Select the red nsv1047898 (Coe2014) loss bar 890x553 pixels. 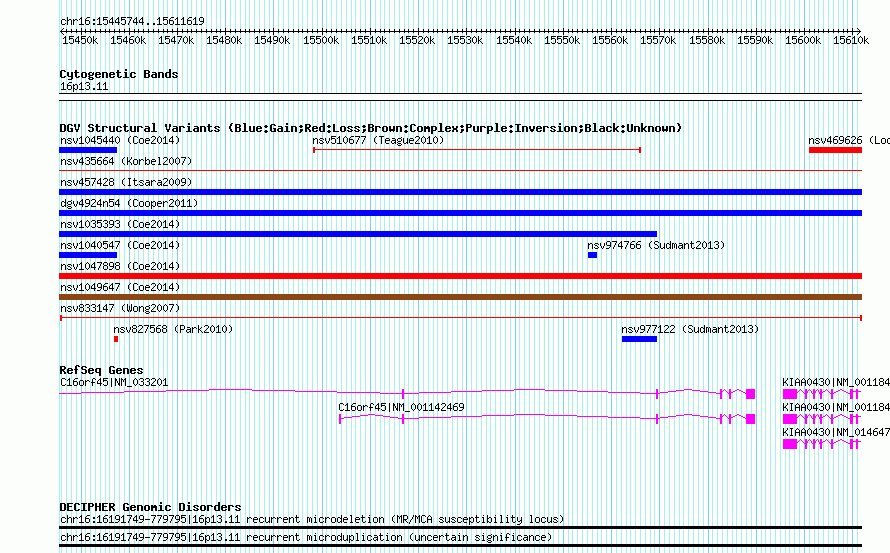460,276
